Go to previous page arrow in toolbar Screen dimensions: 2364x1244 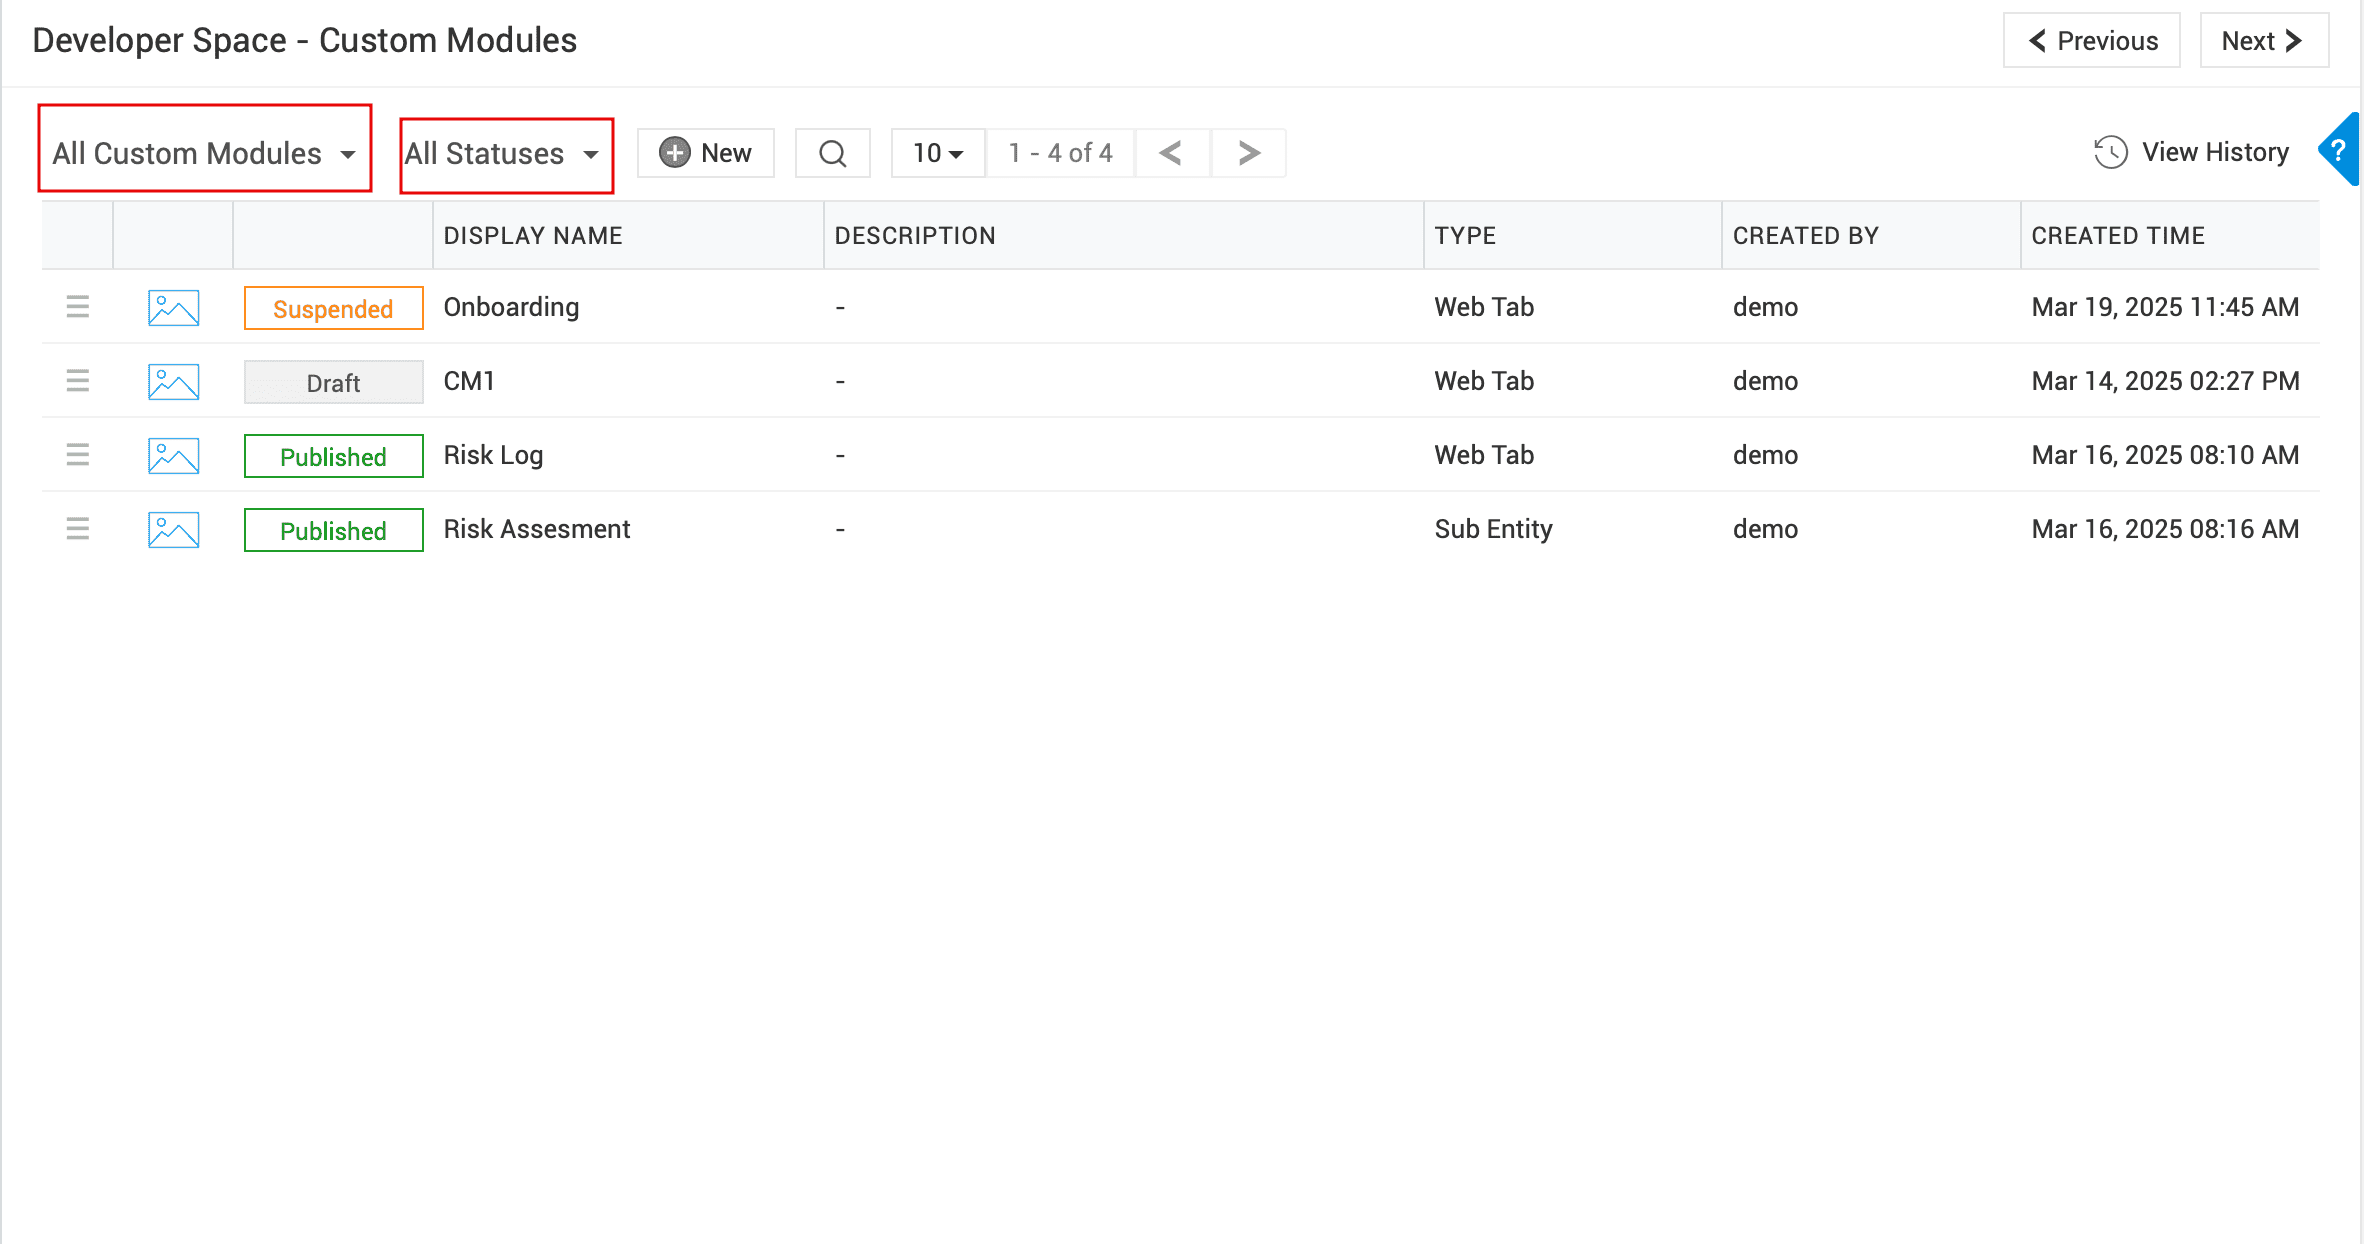coord(1171,153)
